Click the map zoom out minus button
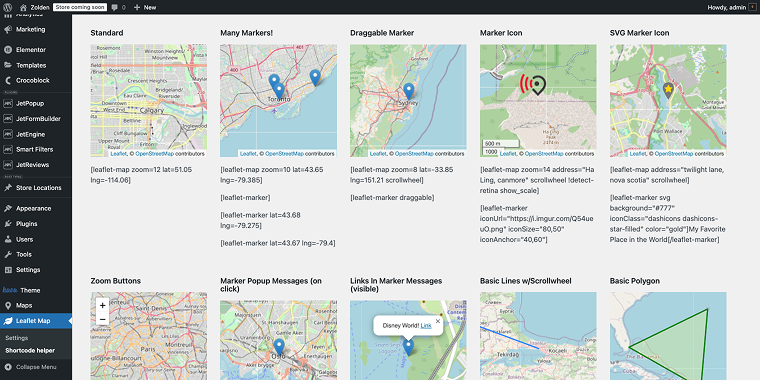 (x=102, y=319)
